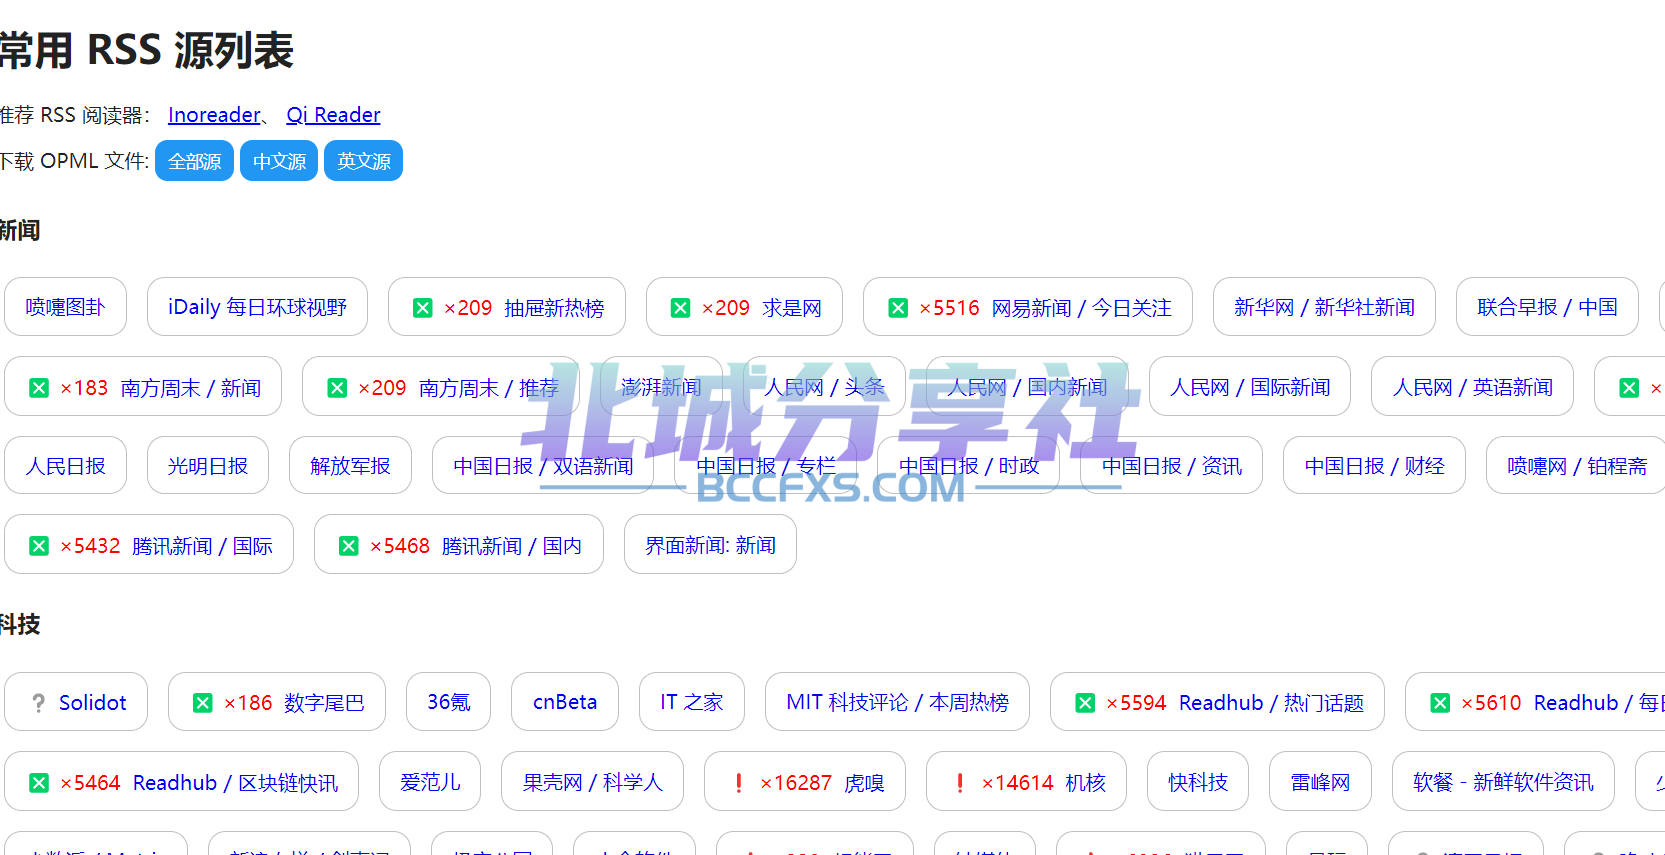1665x855 pixels.
Task: Open Readhub / 热门话题 feed link
Action: coord(1271,703)
